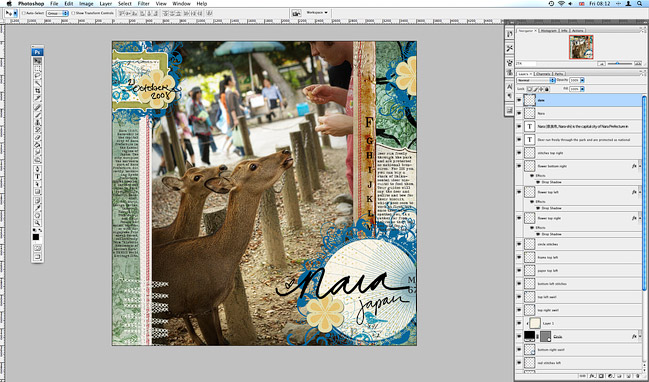This screenshot has height=382, width=649.
Task: Click the trash icon in Layers panel
Action: click(x=637, y=376)
